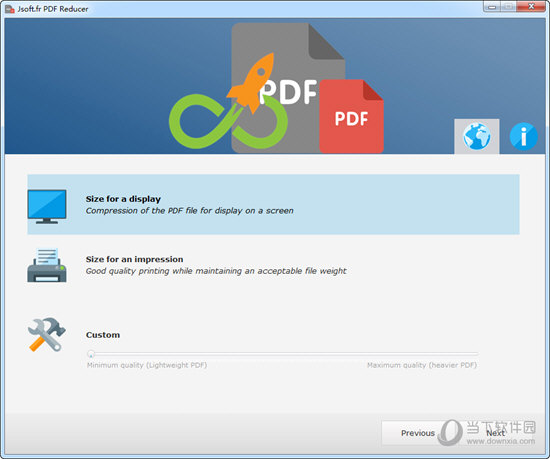The image size is (550, 459).
Task: Click 'Compression of the PDF file' description
Action: [189, 211]
